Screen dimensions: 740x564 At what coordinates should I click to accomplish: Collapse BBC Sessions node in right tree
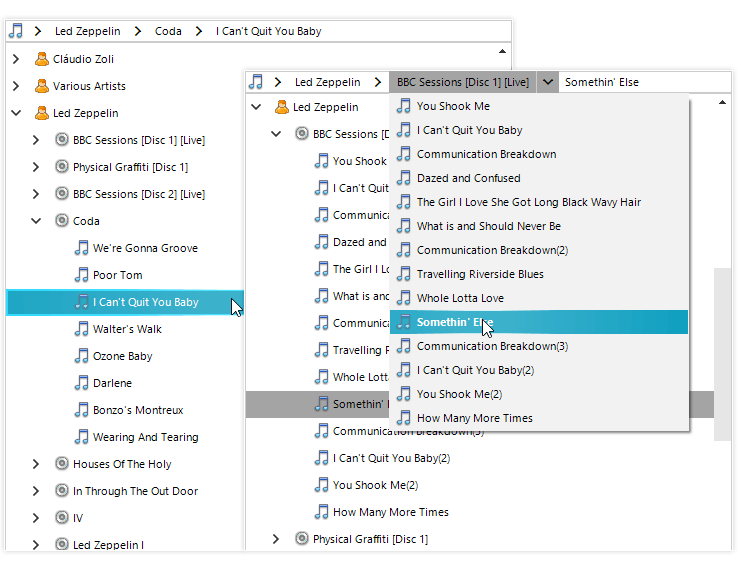tap(276, 134)
